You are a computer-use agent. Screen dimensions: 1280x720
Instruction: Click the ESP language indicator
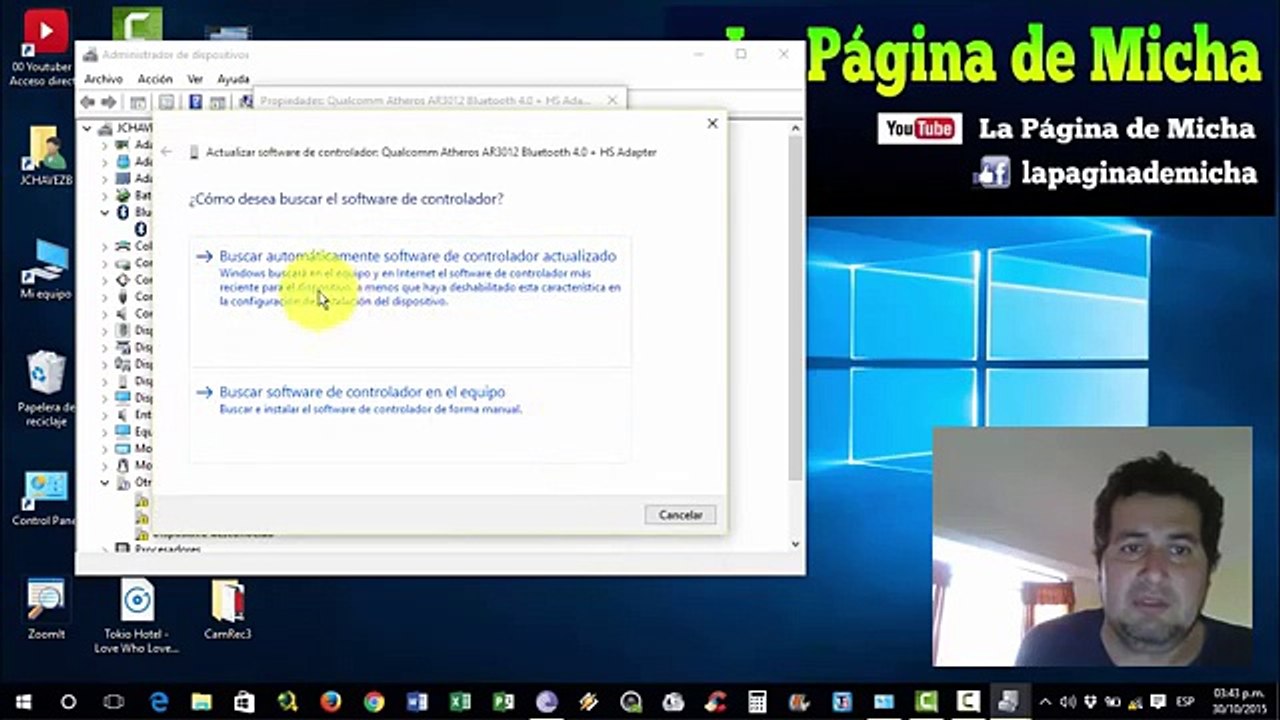1186,702
